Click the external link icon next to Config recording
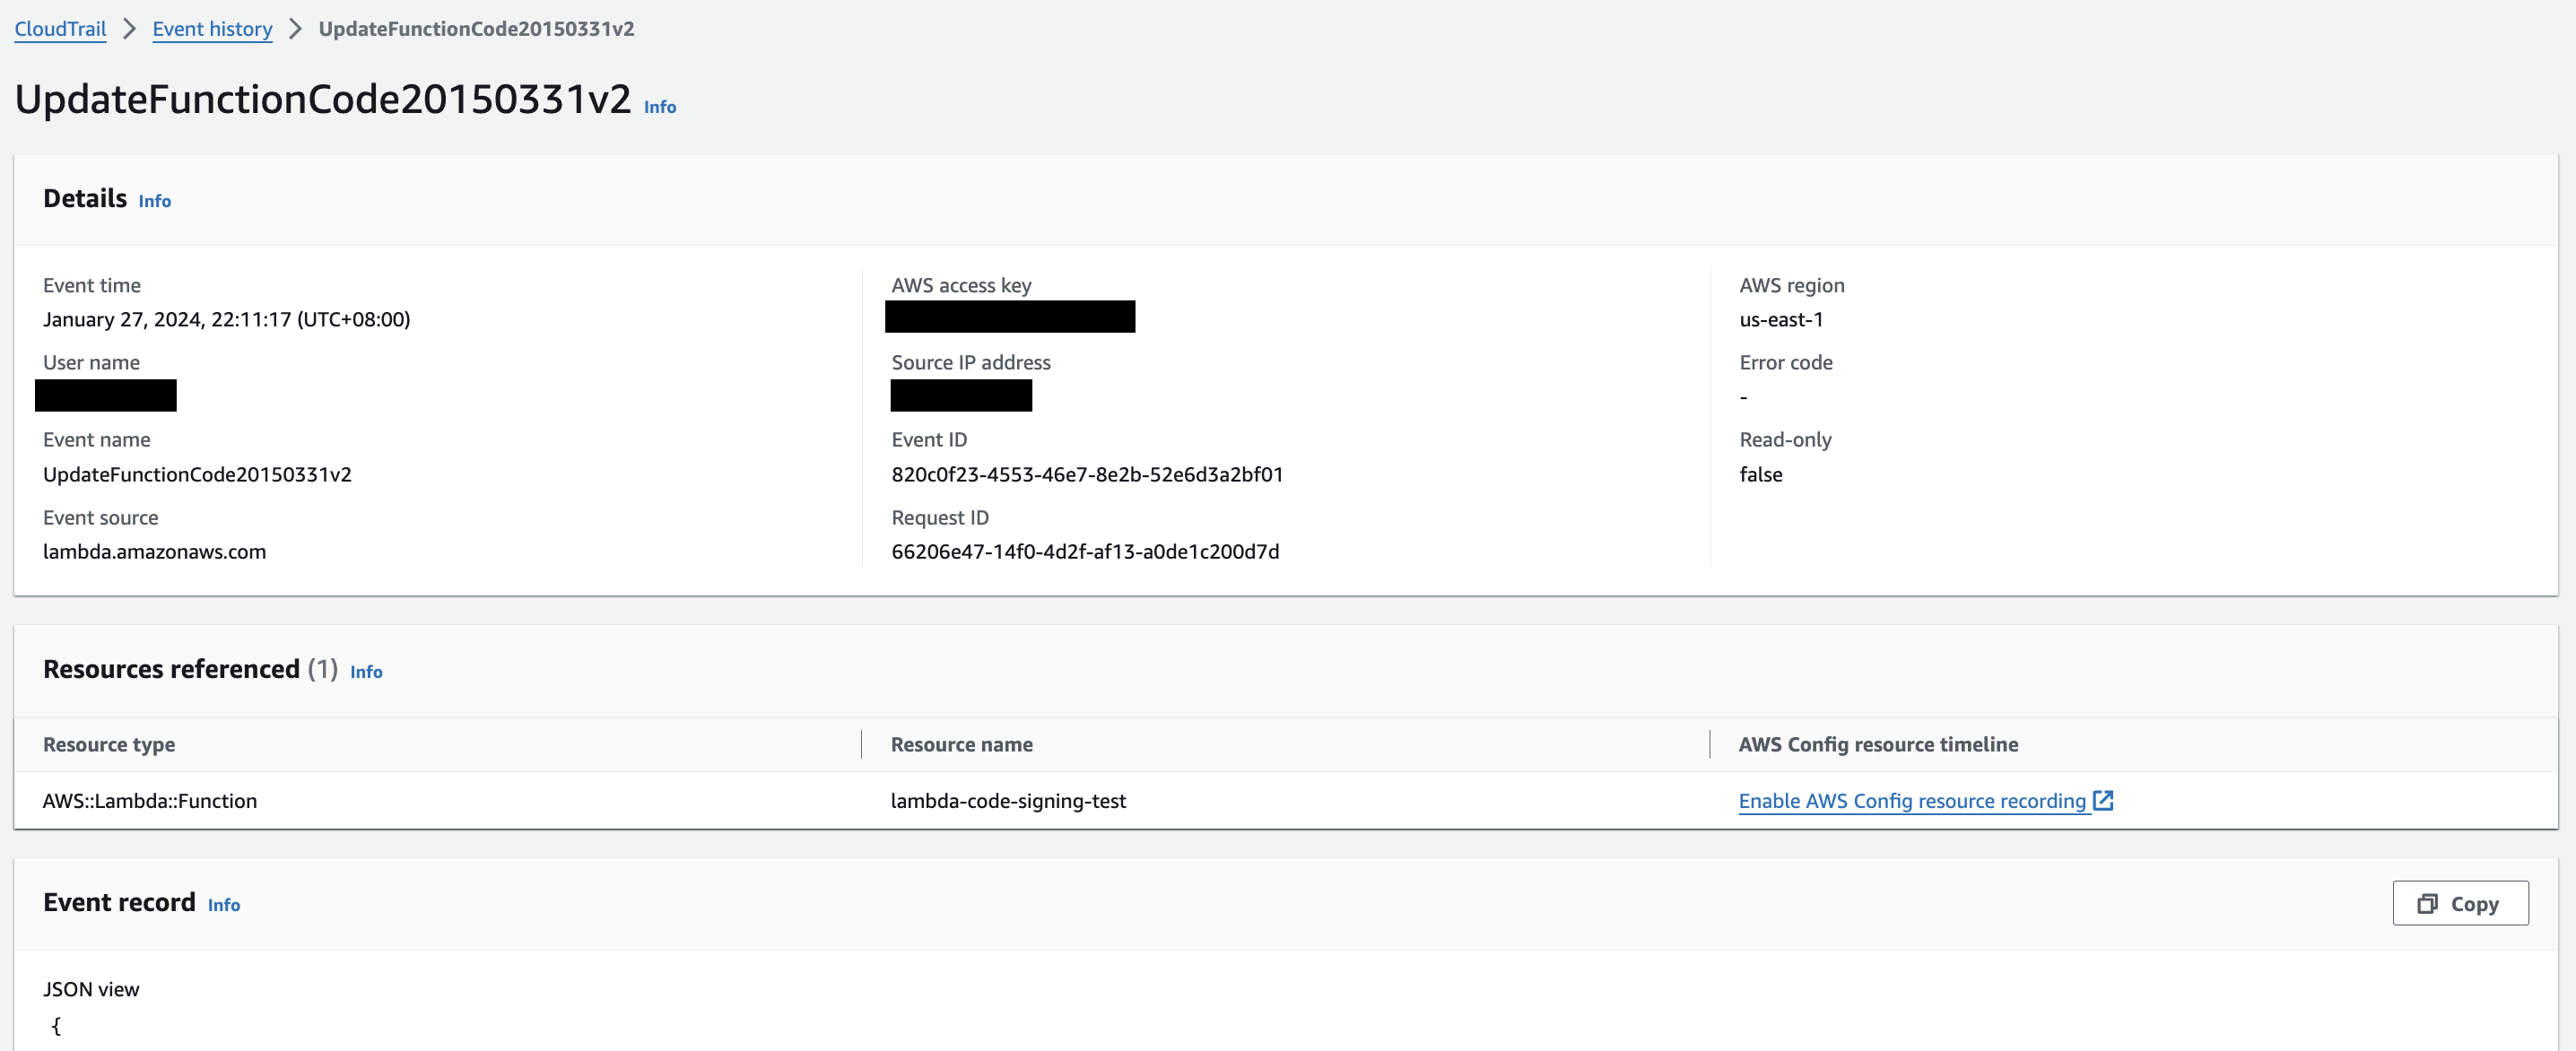This screenshot has width=2576, height=1051. tap(2104, 800)
